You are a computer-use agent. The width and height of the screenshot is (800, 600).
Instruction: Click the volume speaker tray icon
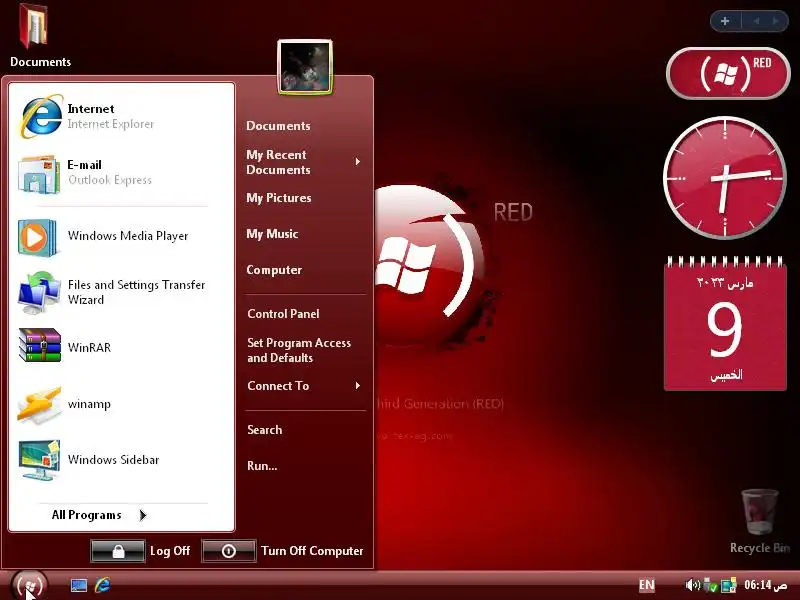[692, 585]
